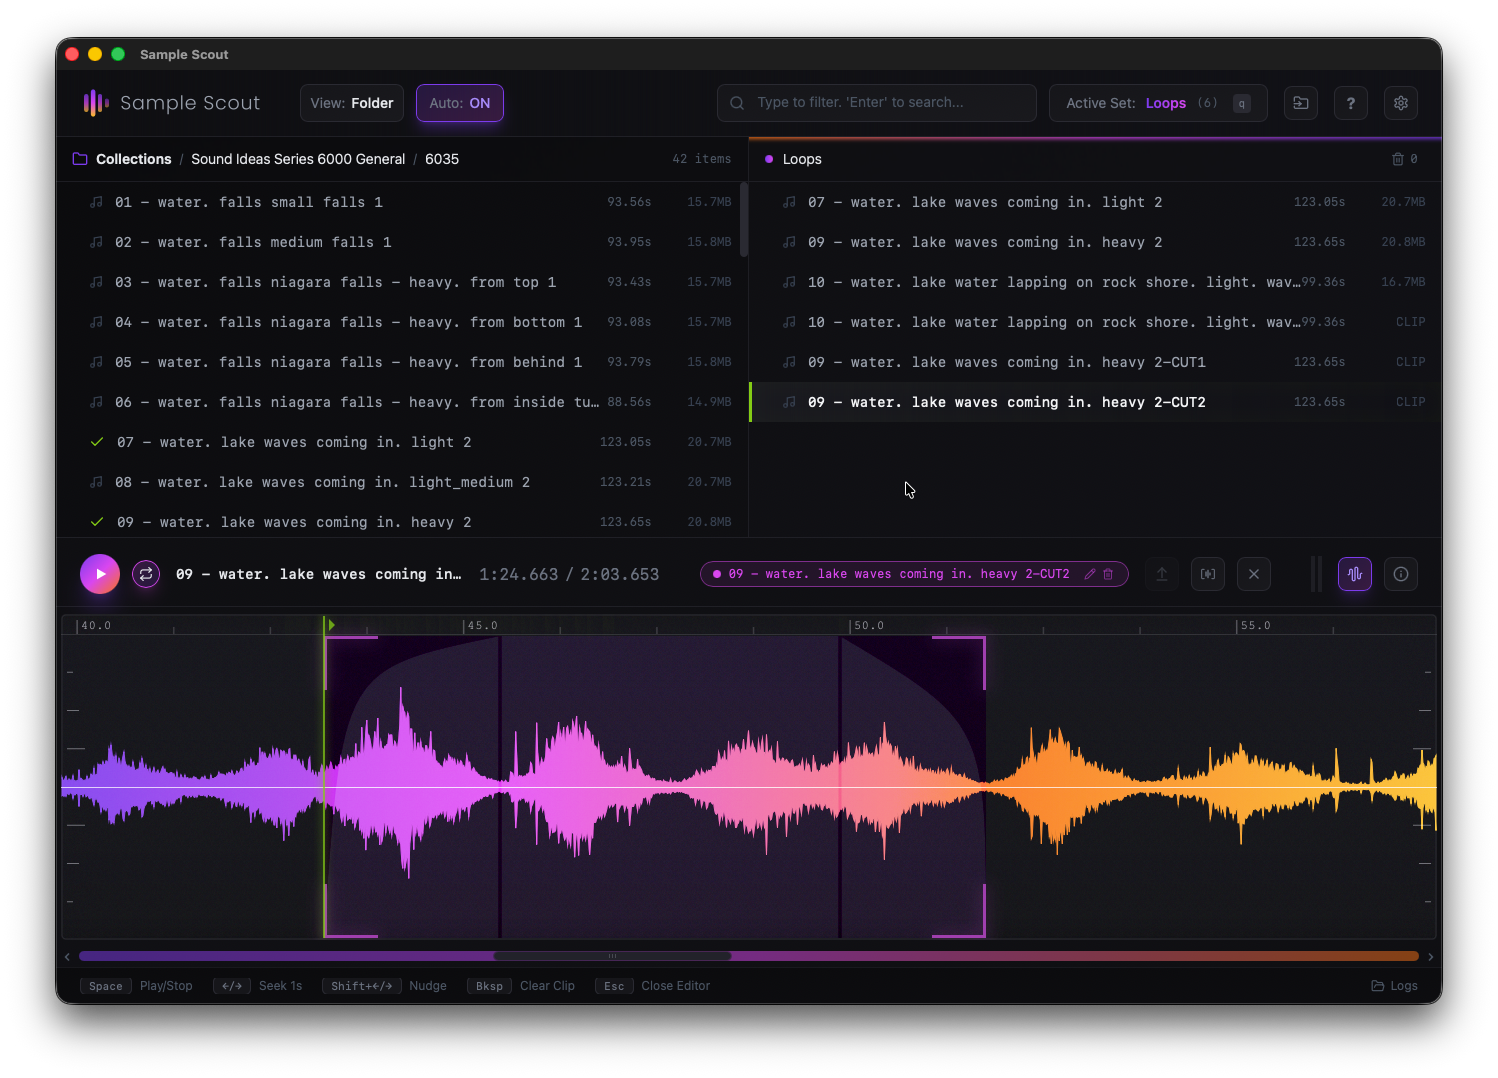Go to Sound Ideas Series 6000 General
The image size is (1498, 1078).
pyautogui.click(x=298, y=159)
